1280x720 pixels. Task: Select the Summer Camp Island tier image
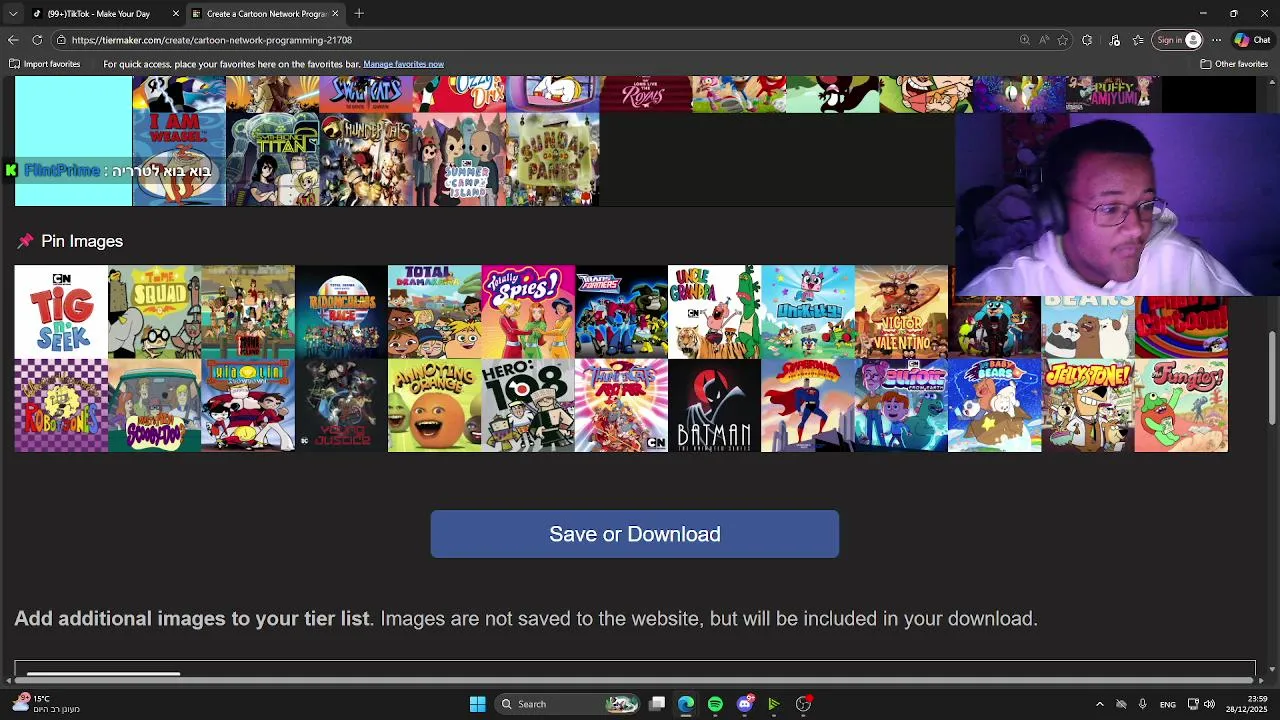459,159
